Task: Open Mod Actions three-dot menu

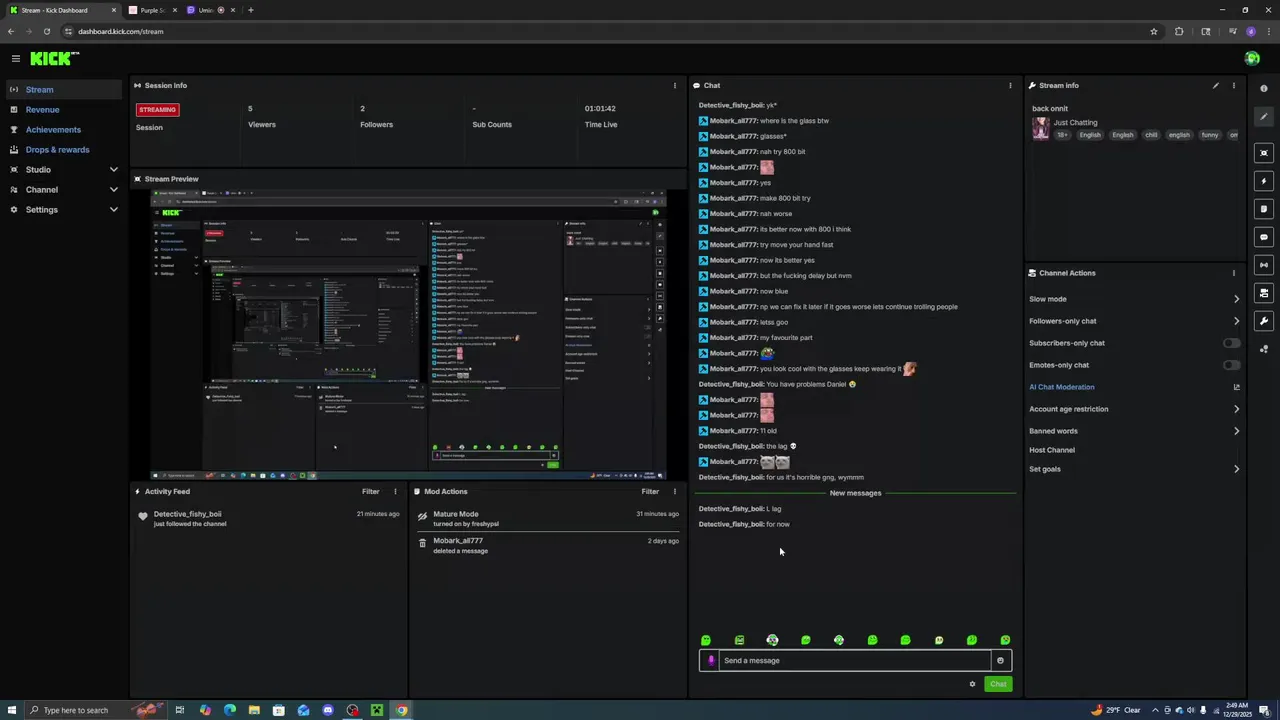Action: pyautogui.click(x=674, y=491)
